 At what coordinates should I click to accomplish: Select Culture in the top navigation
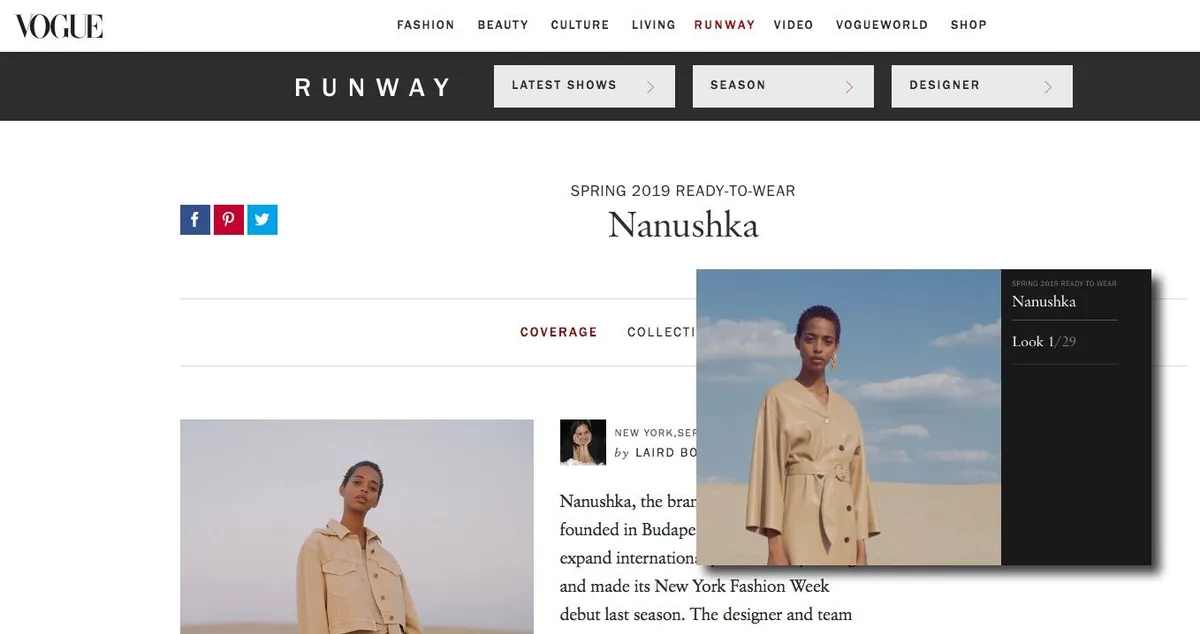[x=580, y=25]
